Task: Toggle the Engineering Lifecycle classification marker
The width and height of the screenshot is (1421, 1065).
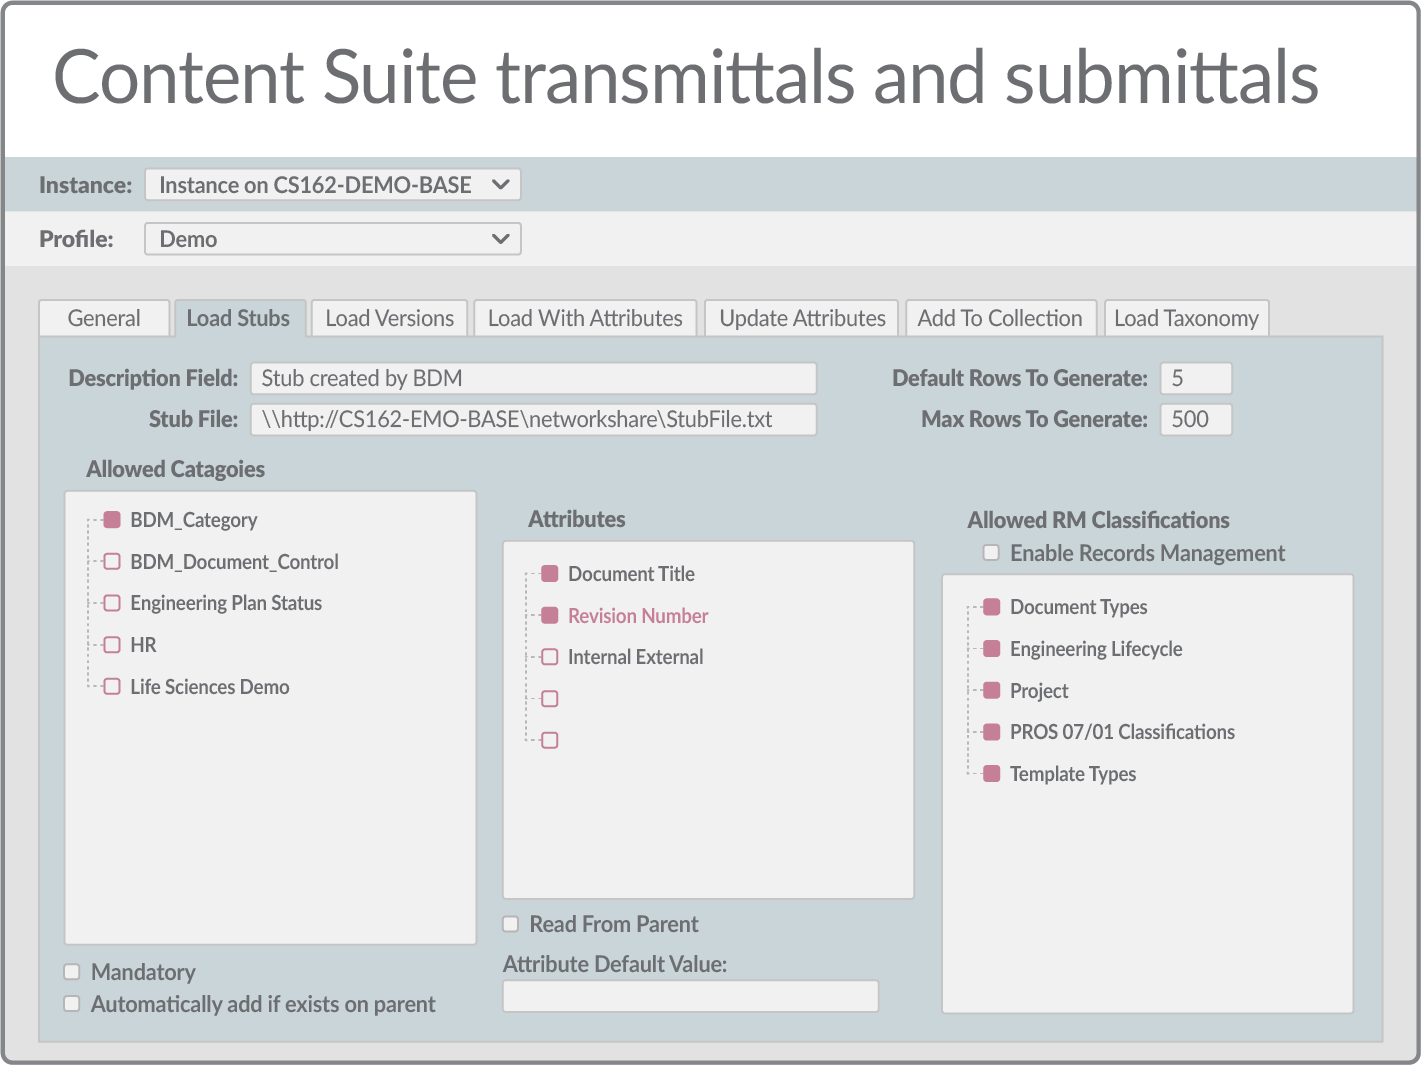Action: [x=991, y=648]
